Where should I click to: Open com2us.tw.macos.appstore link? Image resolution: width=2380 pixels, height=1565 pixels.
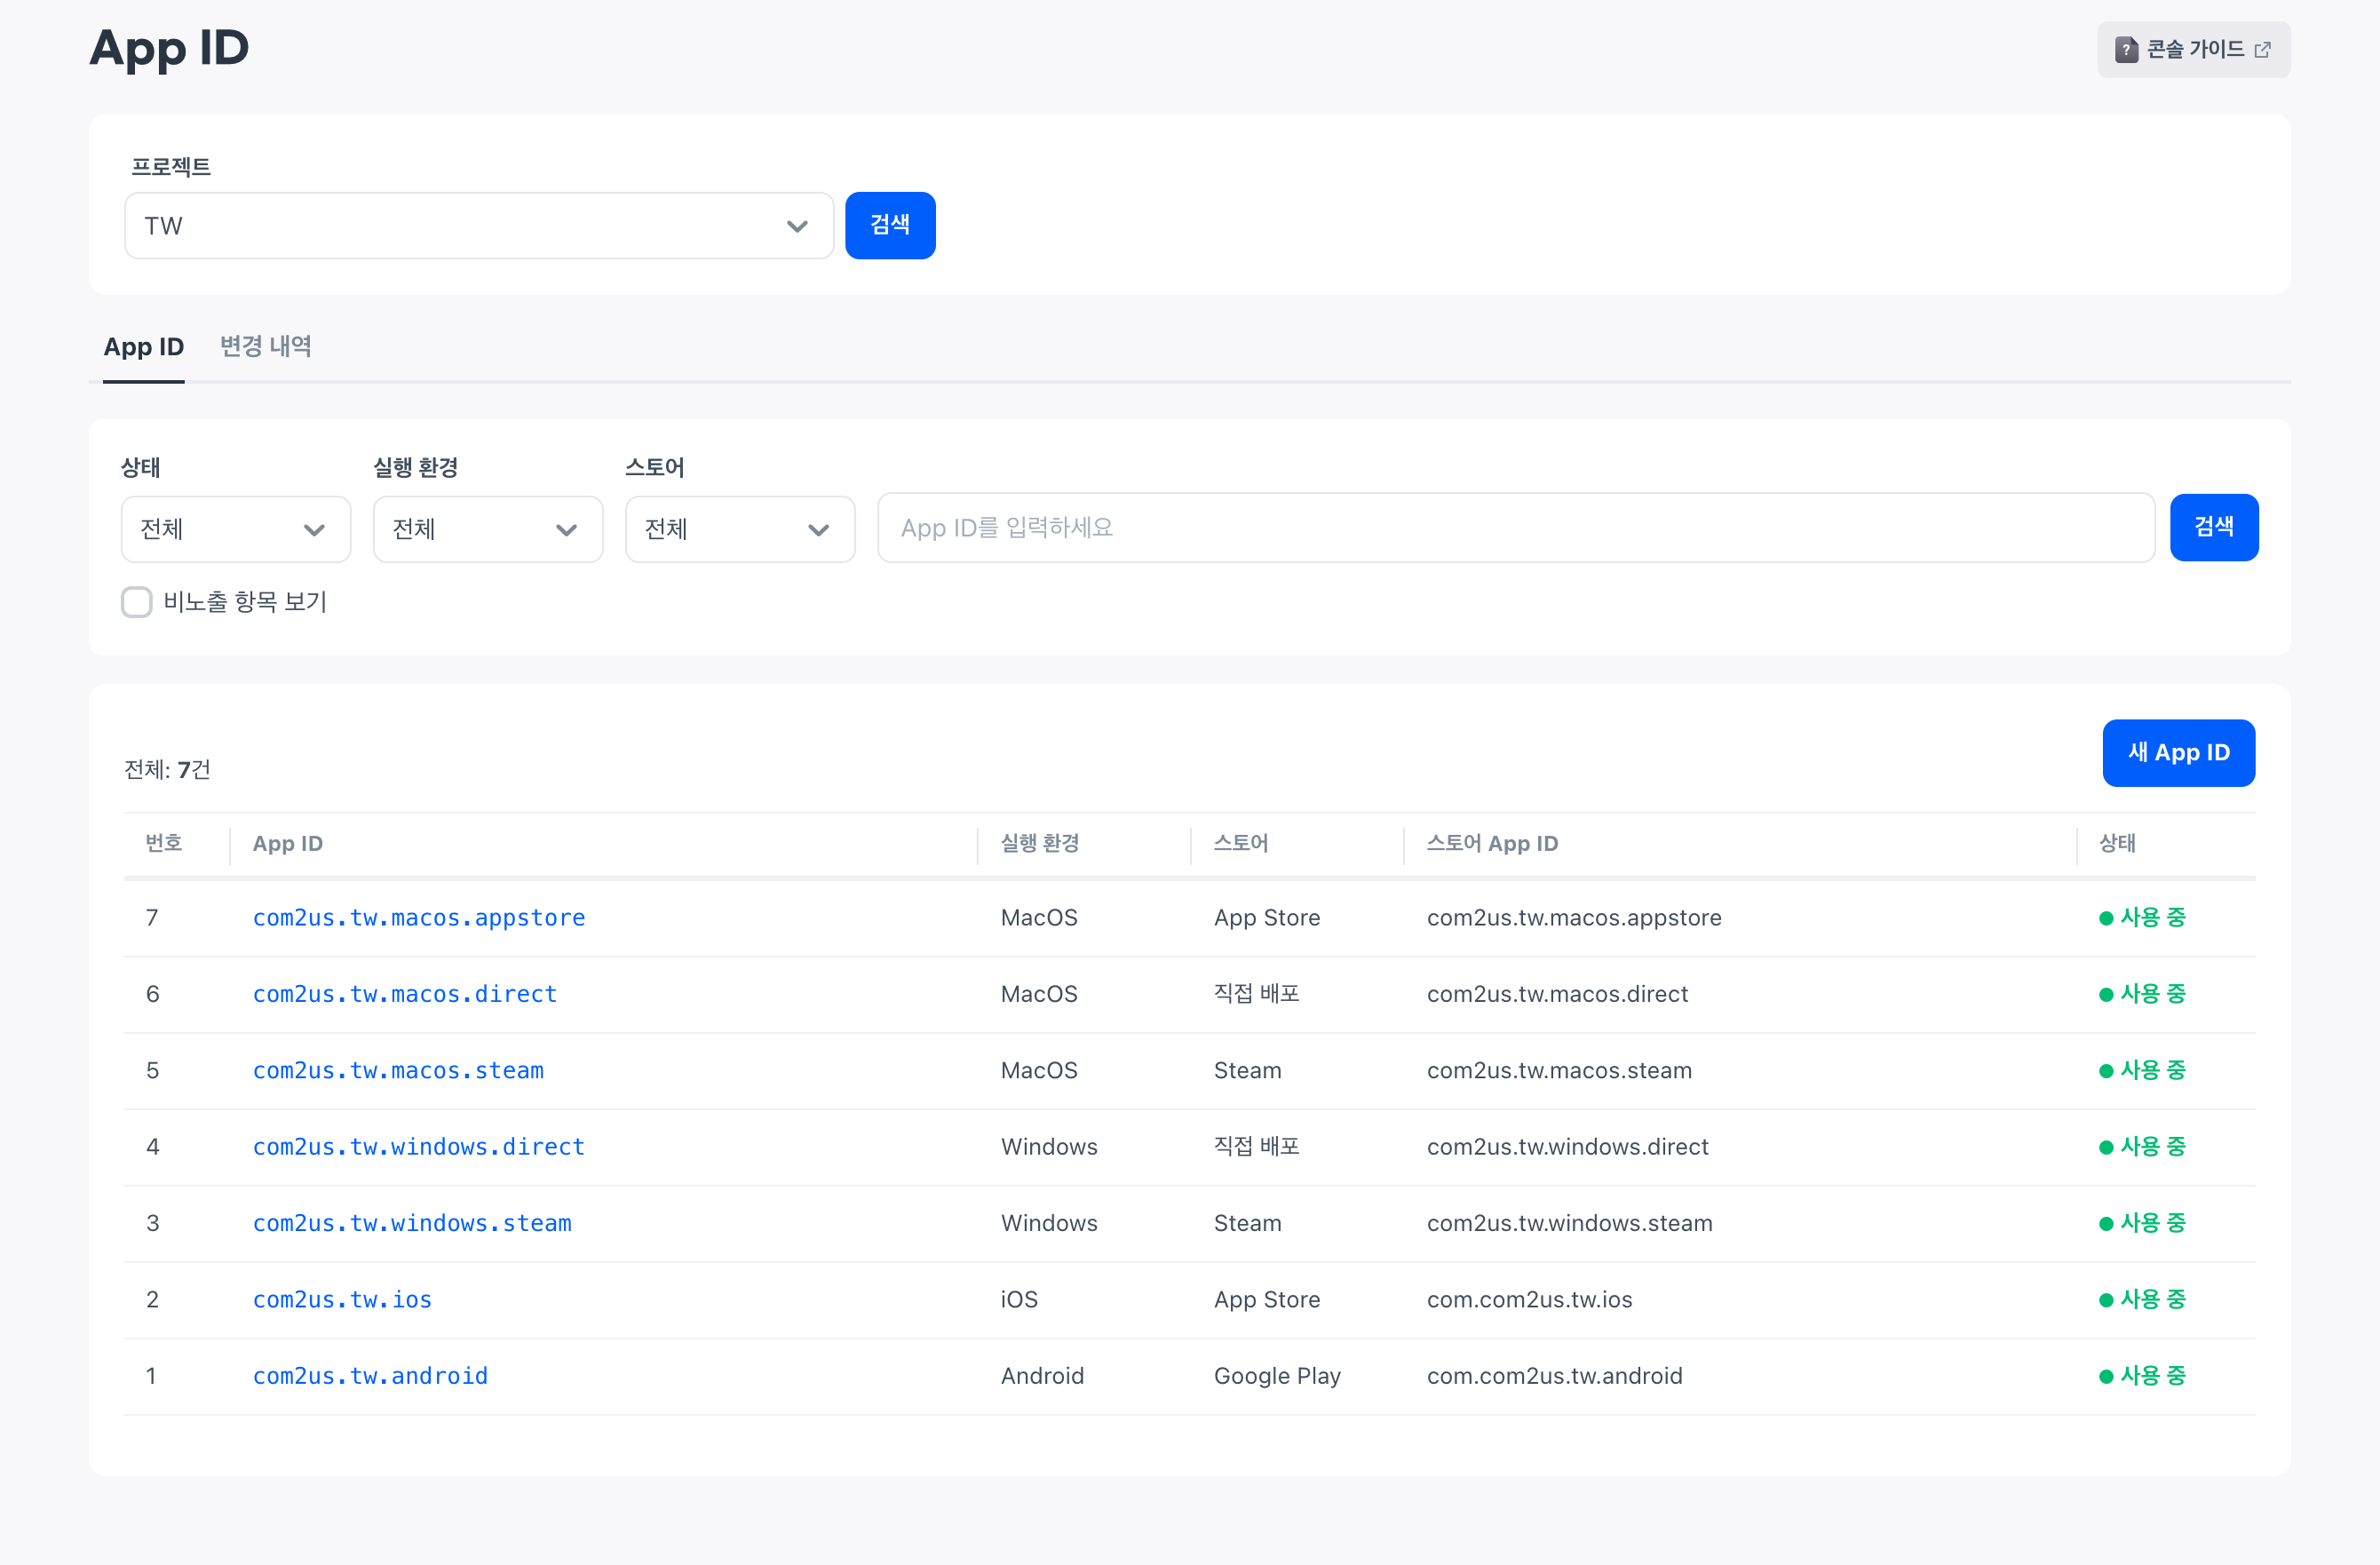[x=419, y=918]
